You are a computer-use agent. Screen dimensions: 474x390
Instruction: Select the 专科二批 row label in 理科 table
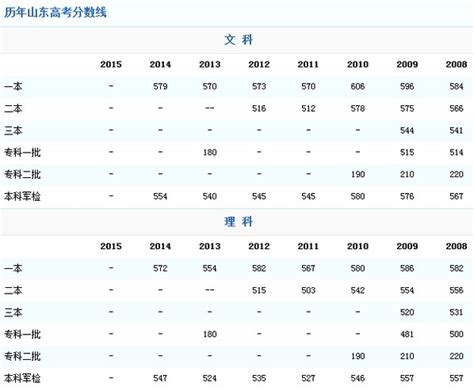coord(22,356)
